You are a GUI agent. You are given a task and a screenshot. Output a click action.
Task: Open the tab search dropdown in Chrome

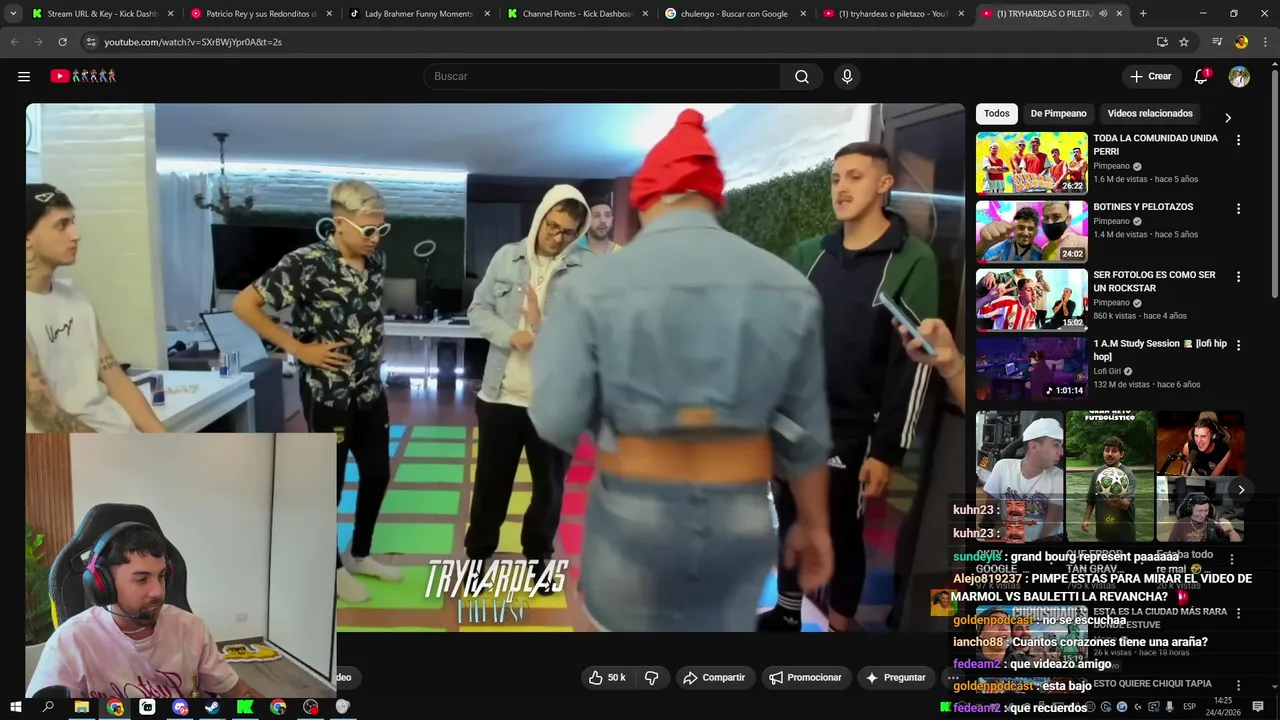(x=13, y=14)
